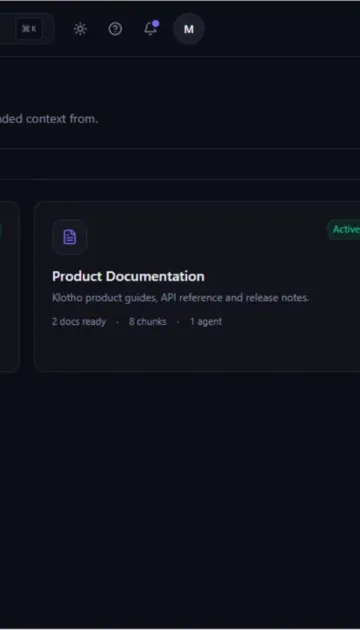
Task: Toggle the light/dark theme sun icon
Action: pyautogui.click(x=80, y=29)
